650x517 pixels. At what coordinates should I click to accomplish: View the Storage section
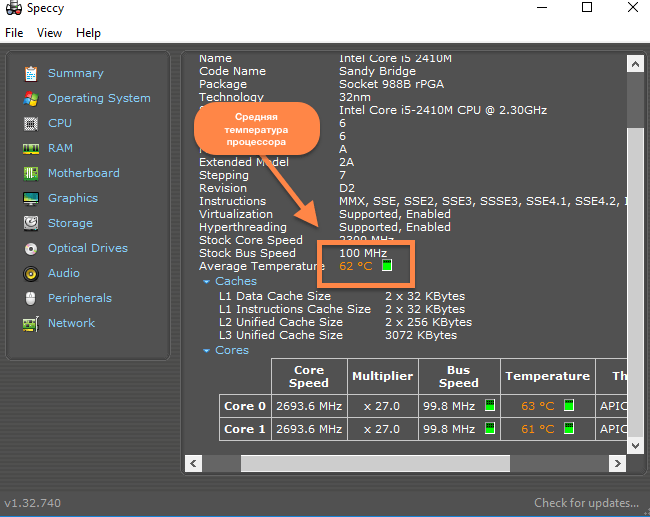(x=70, y=223)
